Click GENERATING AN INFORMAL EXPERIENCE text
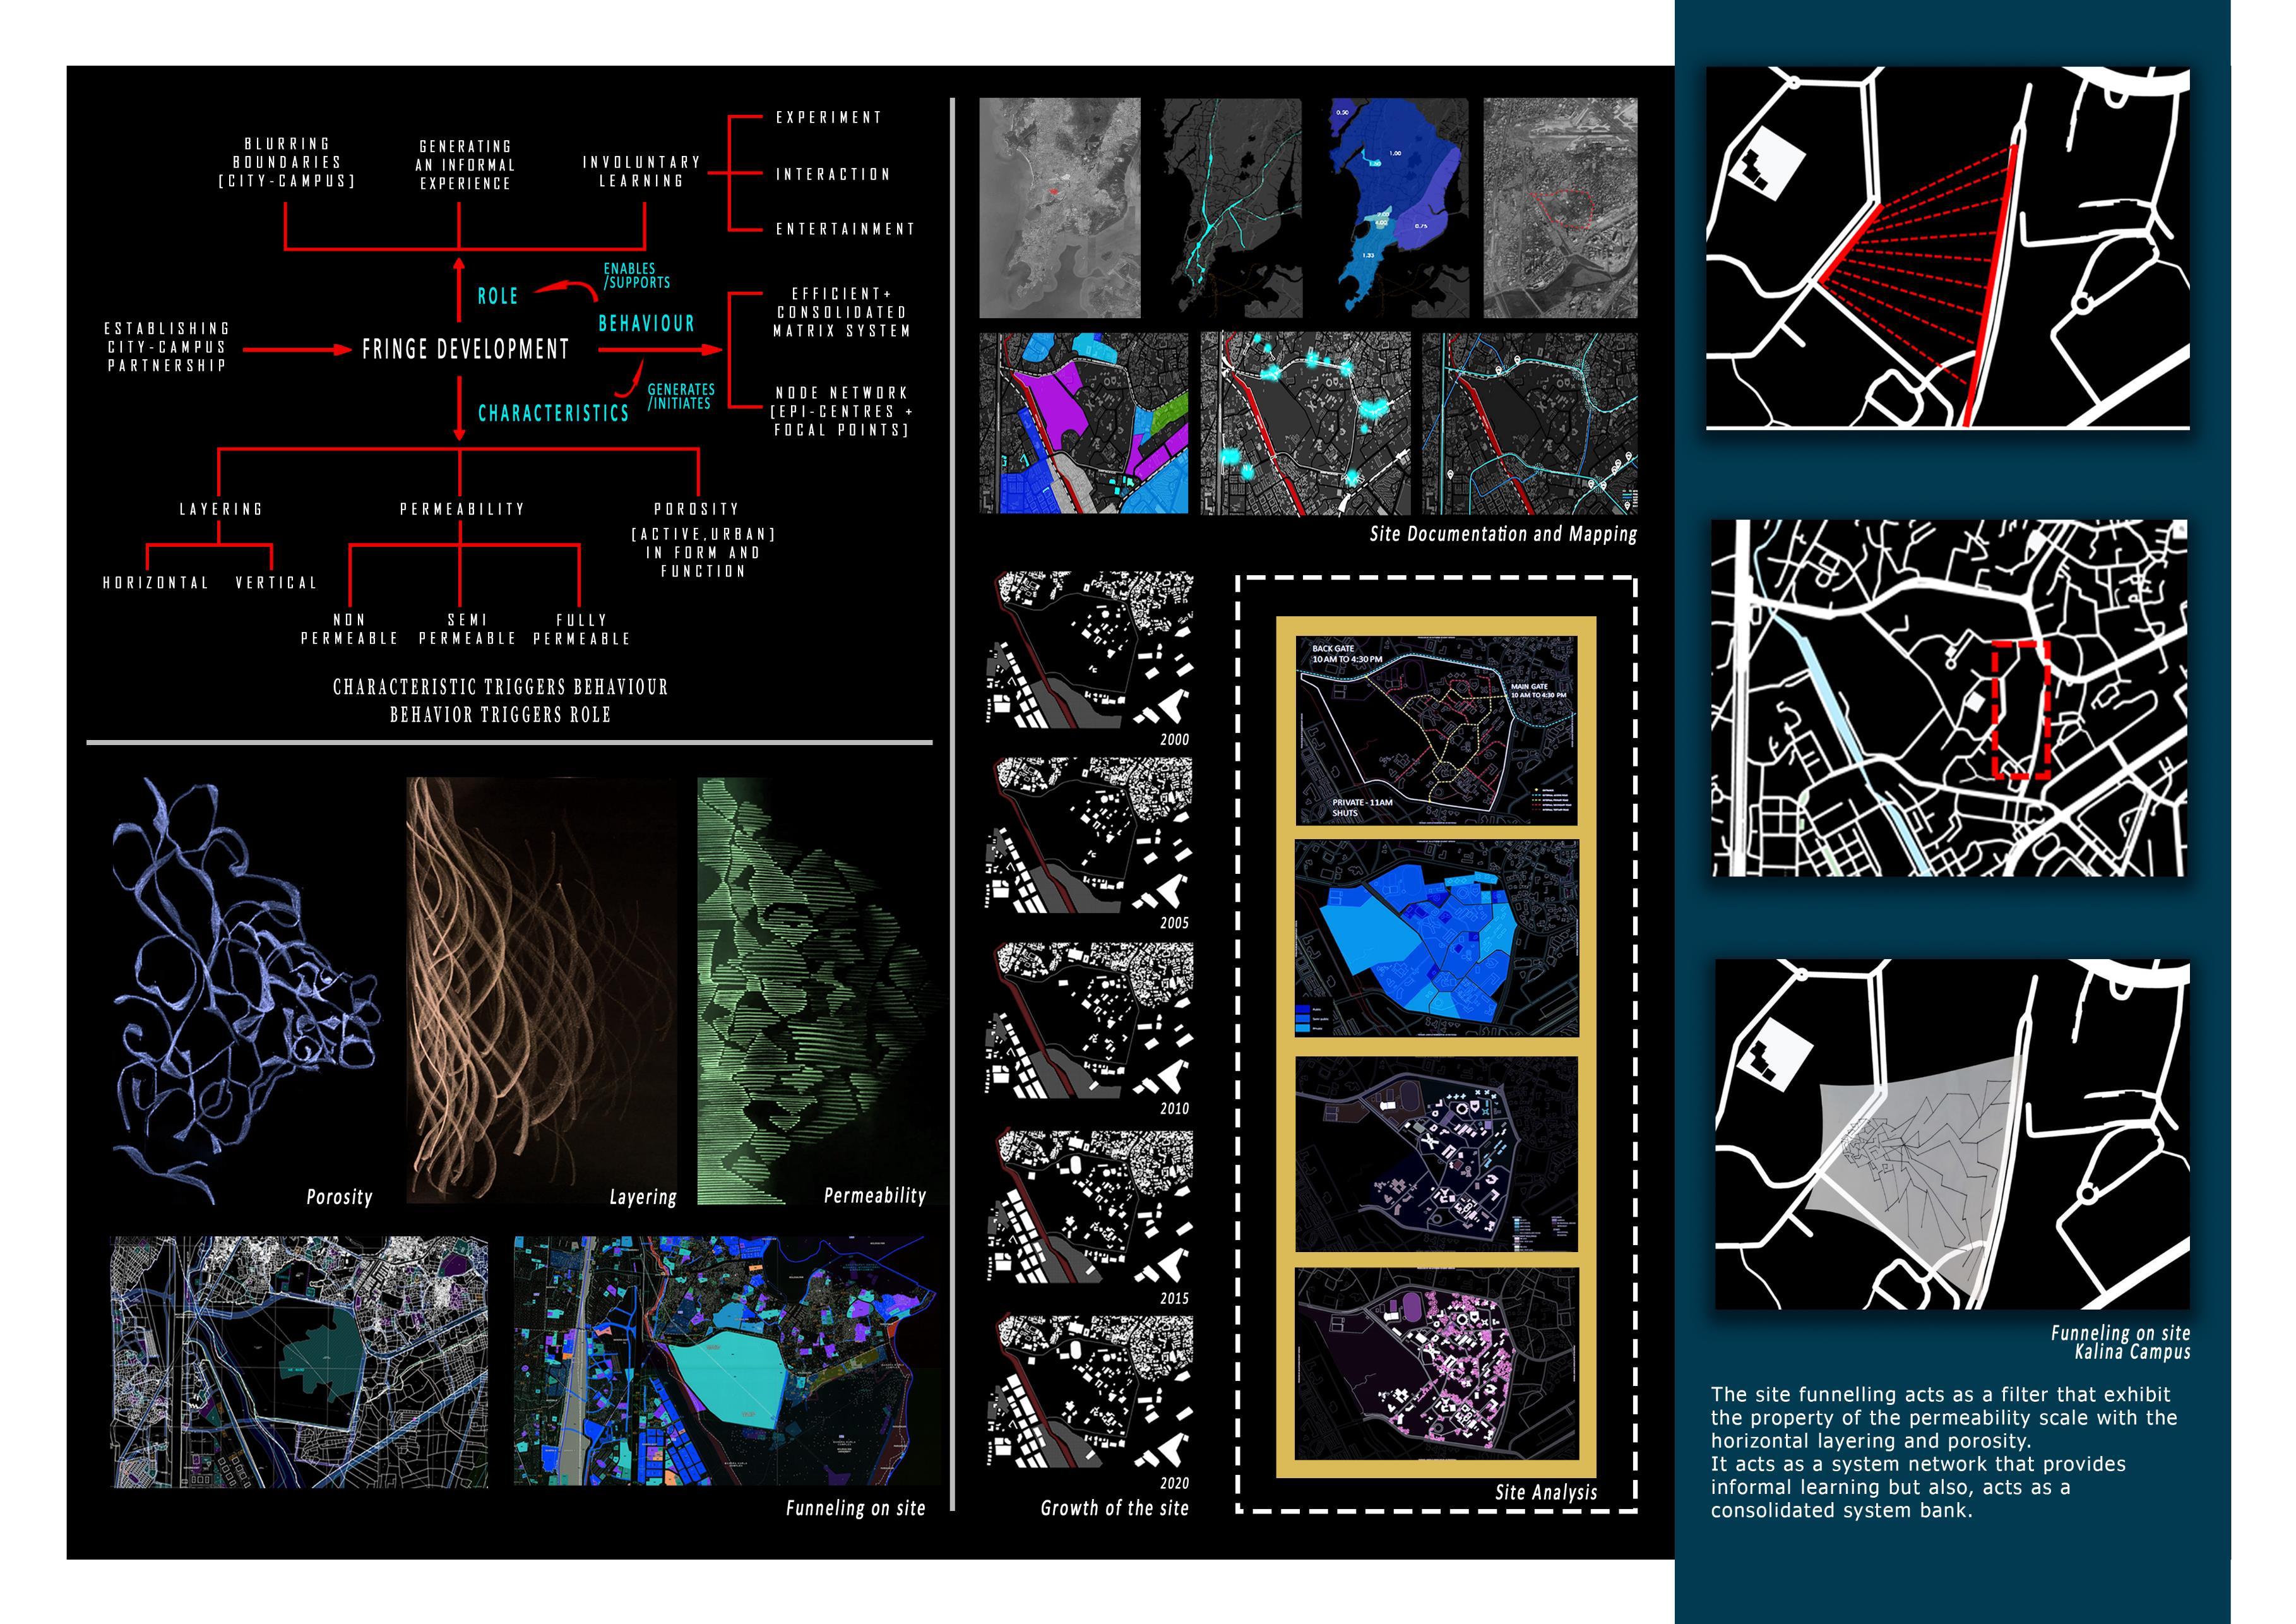This screenshot has width=2296, height=1624. click(x=465, y=165)
